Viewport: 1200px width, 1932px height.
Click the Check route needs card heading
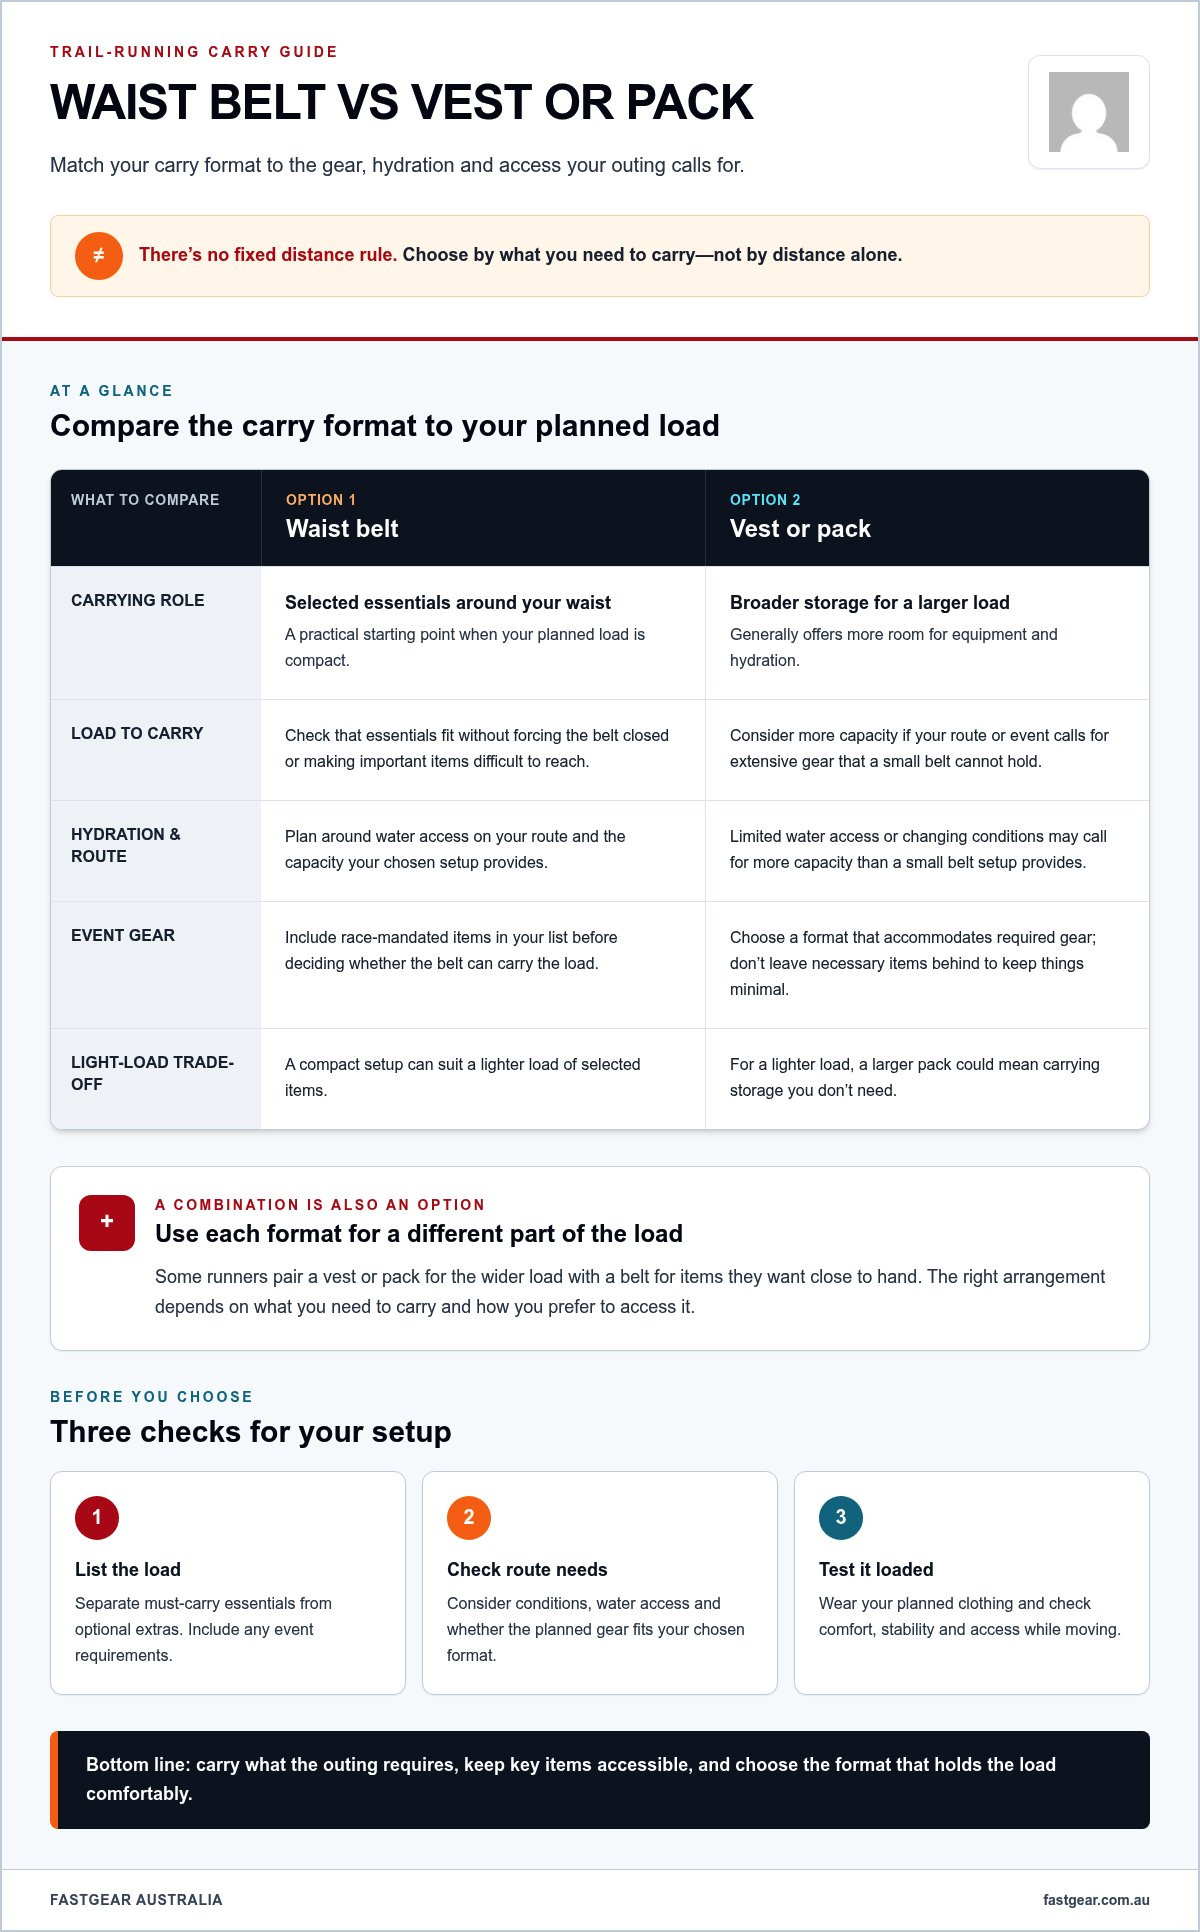[x=527, y=1569]
